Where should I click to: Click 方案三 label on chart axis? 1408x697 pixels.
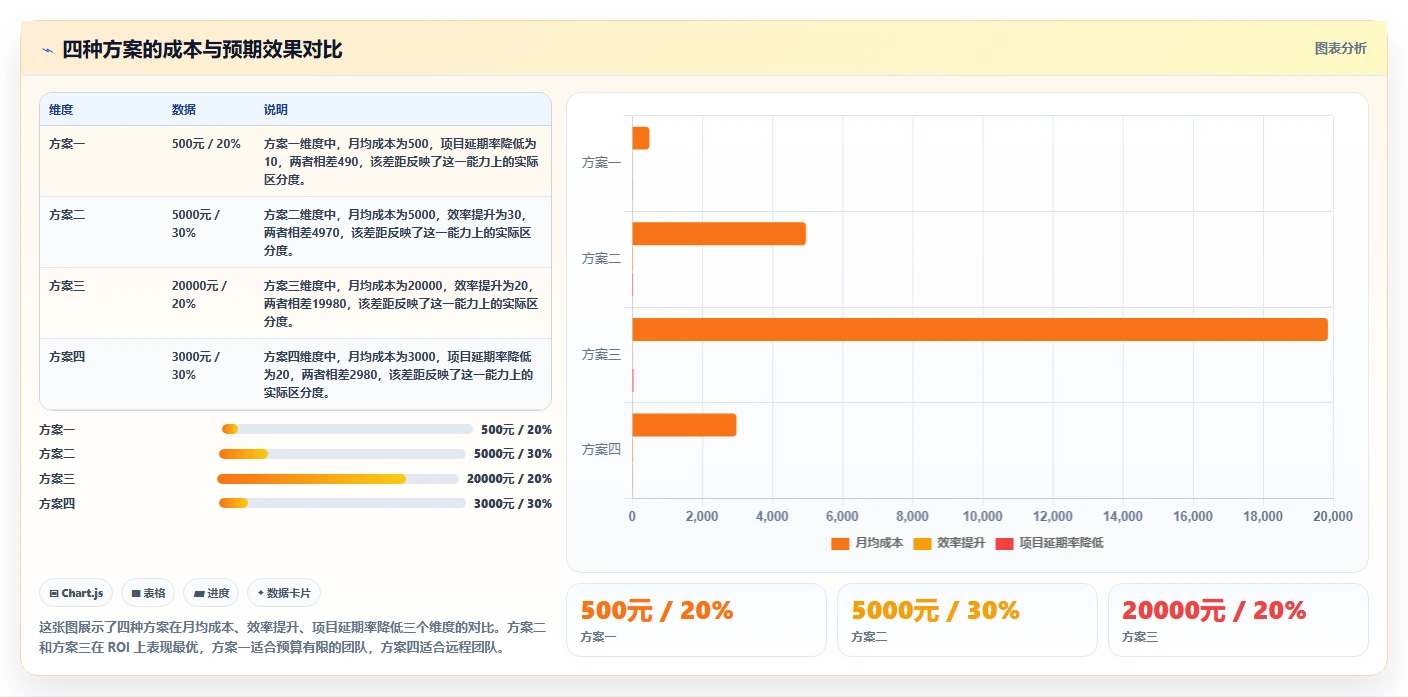601,355
